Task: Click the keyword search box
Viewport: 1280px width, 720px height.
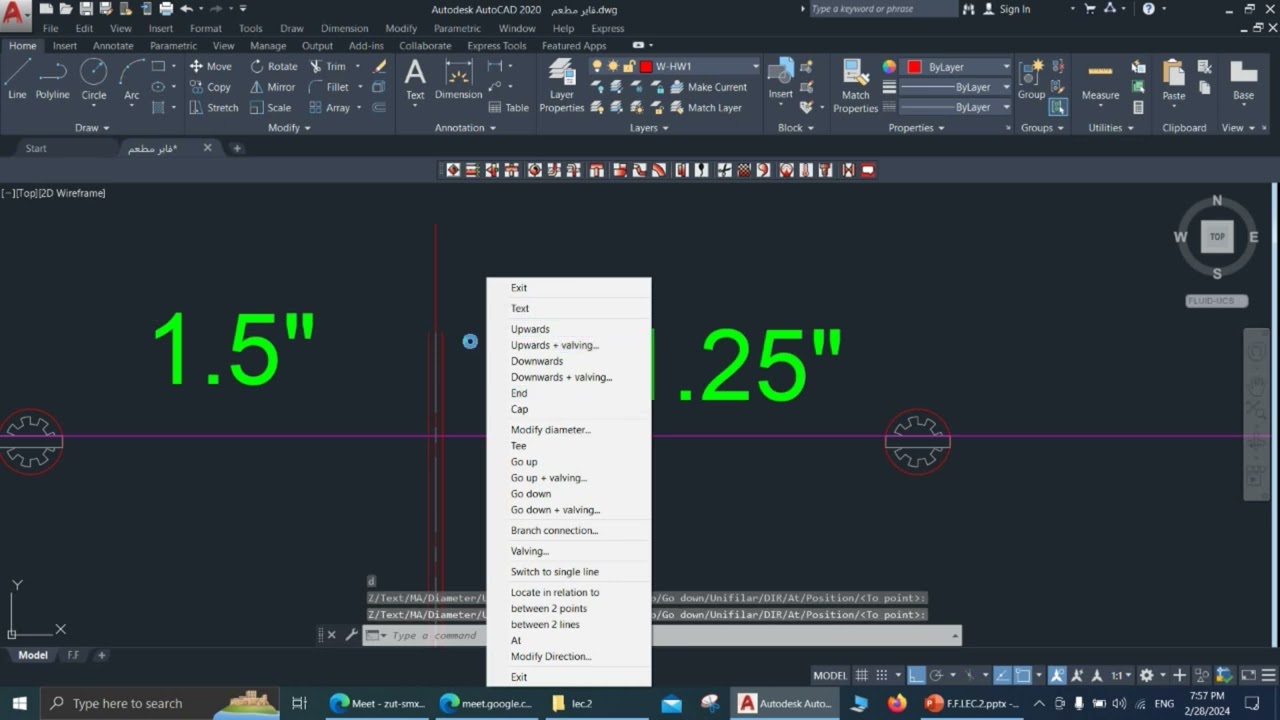Action: point(883,9)
